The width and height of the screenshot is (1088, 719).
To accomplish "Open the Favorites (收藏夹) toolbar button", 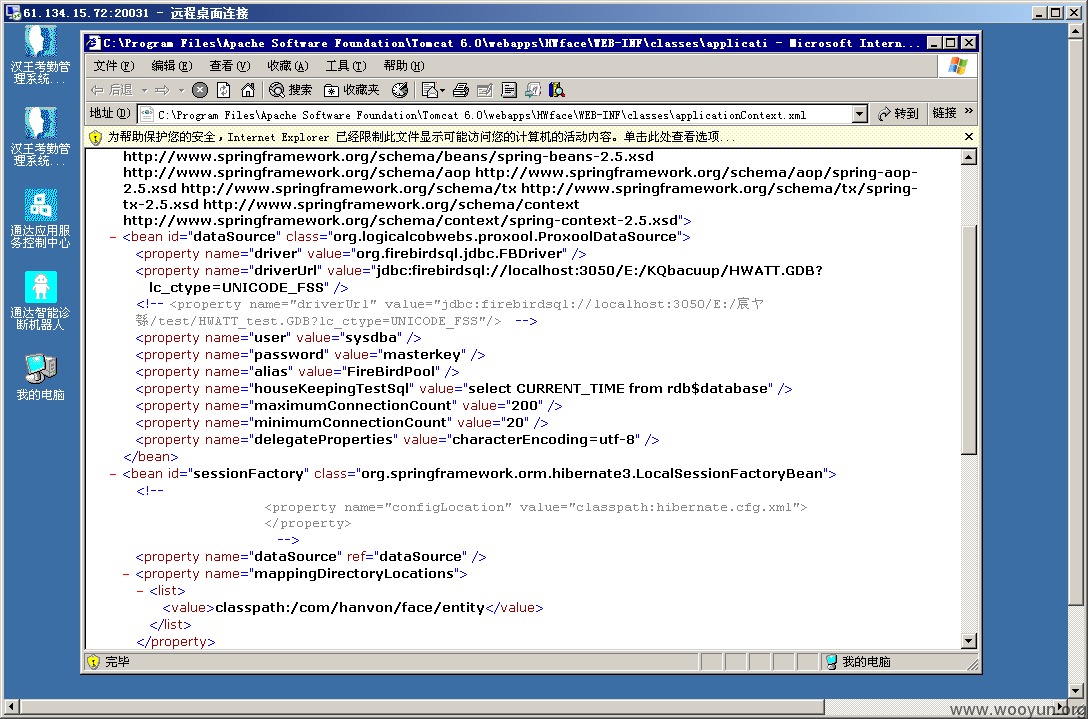I will click(352, 90).
